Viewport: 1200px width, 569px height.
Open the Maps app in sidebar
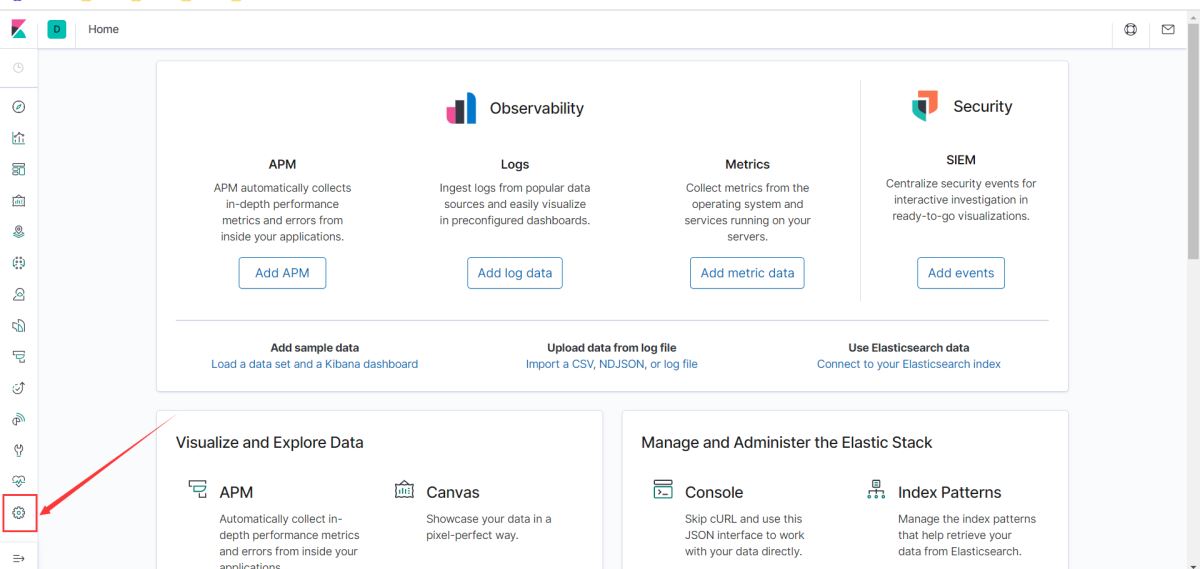coord(18,231)
